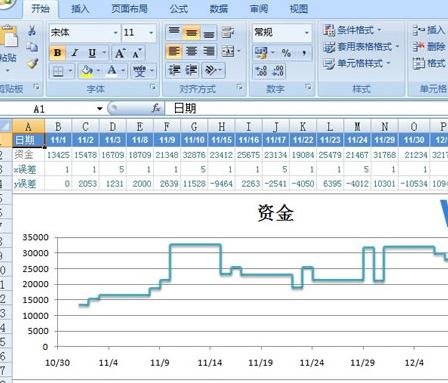
Task: Switch to the 数据 ribbon tab
Action: click(219, 9)
